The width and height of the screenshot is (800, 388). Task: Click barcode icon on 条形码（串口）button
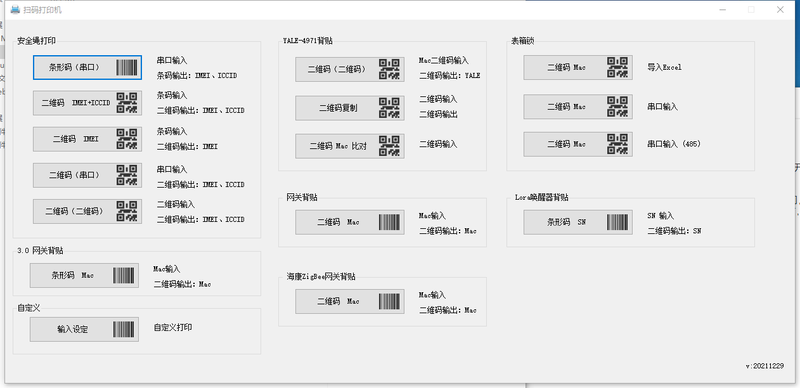point(127,67)
